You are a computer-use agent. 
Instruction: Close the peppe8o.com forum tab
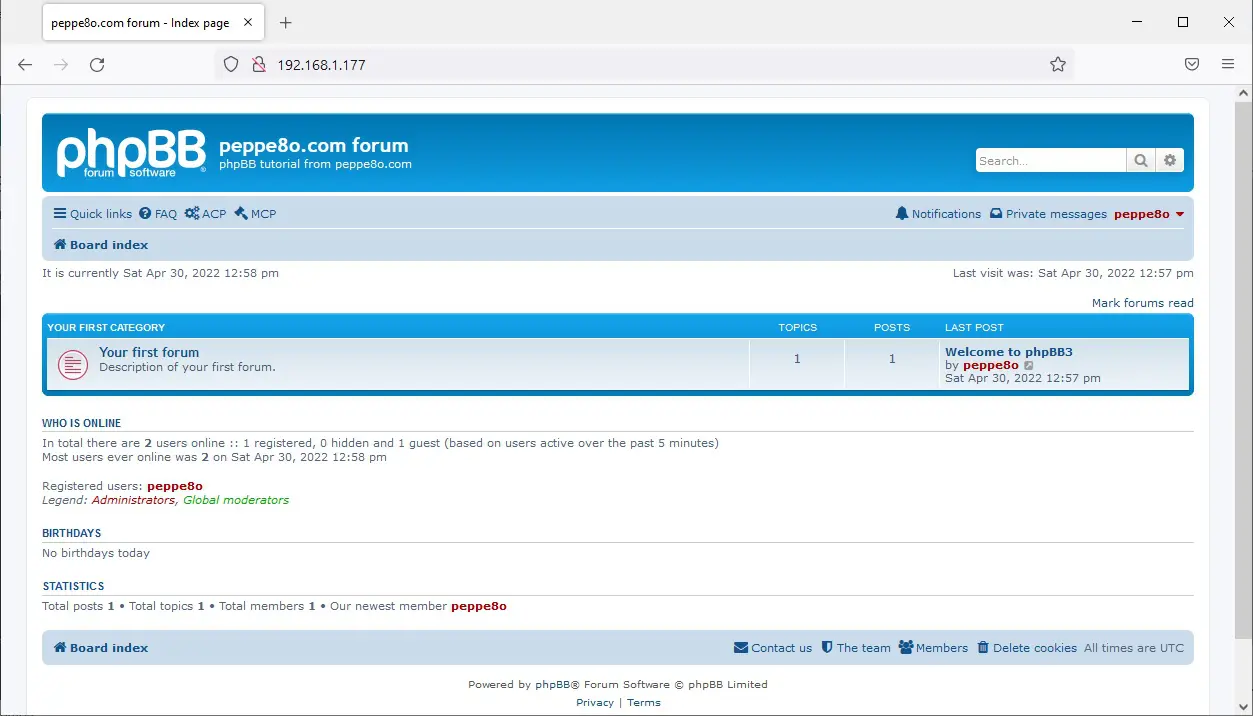tap(250, 23)
